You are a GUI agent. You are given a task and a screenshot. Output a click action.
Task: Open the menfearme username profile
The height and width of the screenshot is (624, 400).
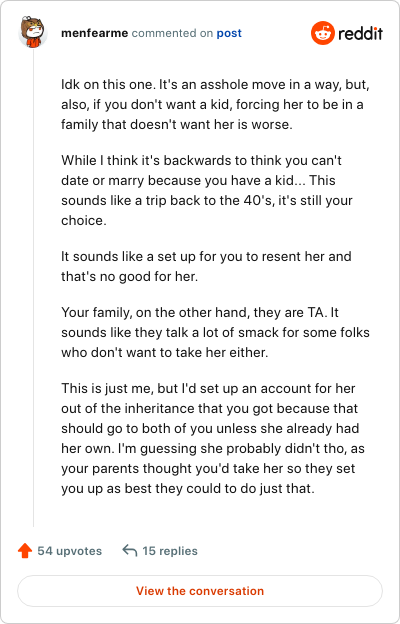95,33
